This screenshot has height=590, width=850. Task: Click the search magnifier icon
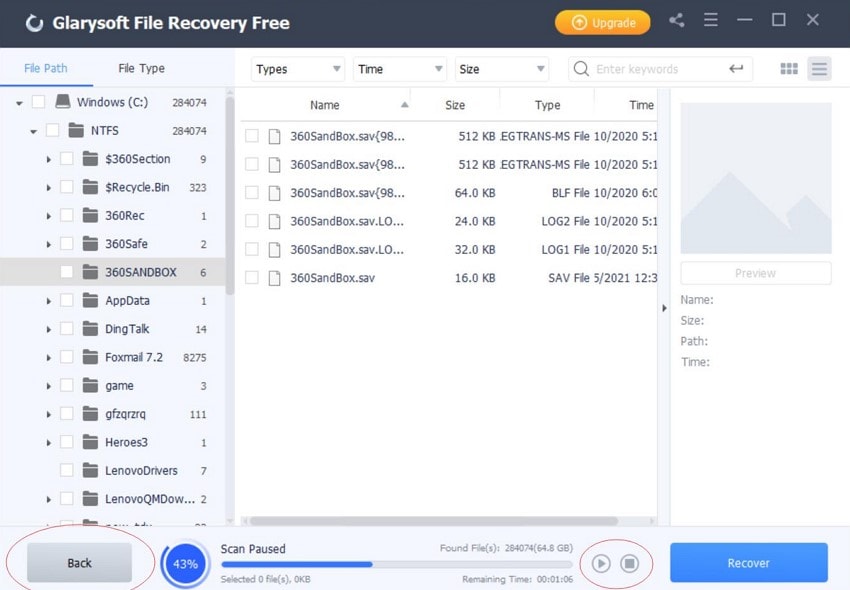581,69
